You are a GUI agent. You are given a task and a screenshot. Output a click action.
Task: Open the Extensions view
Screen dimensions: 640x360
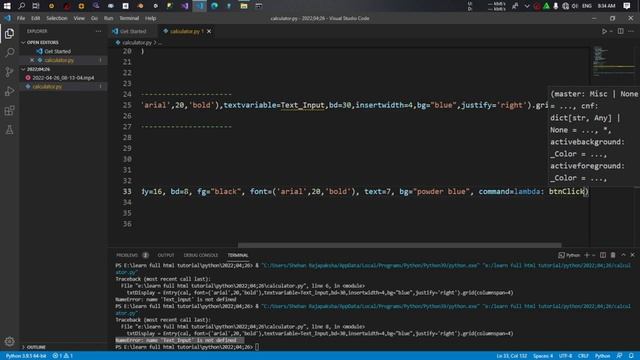pos(9,111)
